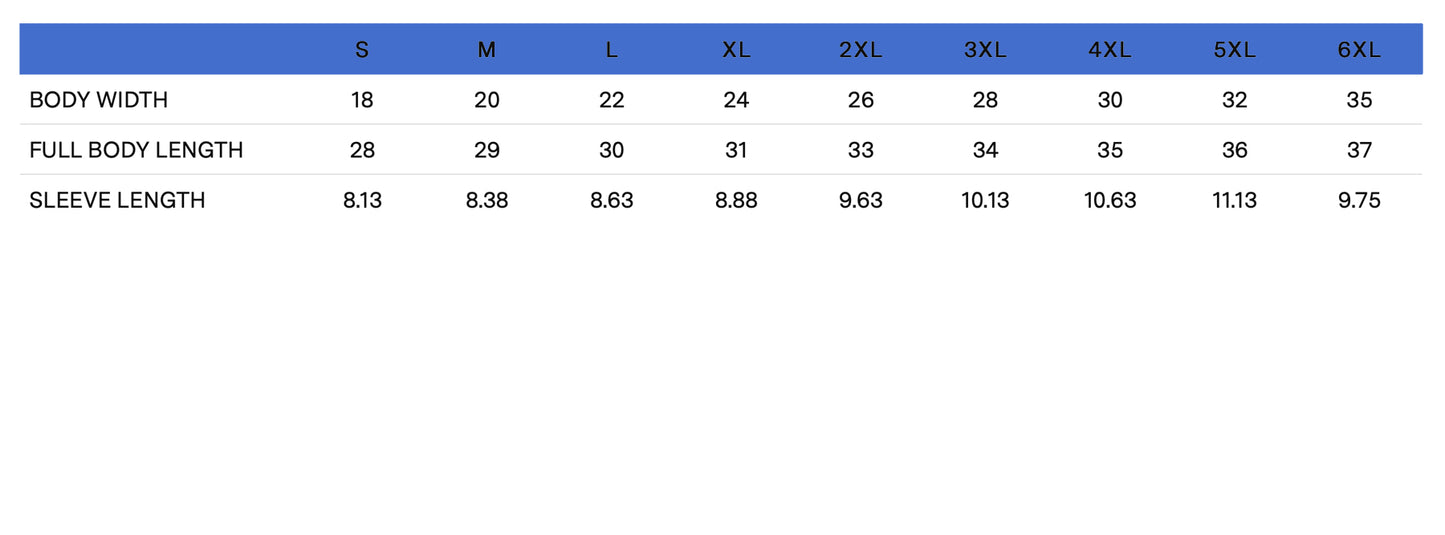Click full body length value 33
The width and height of the screenshot is (1445, 535).
(860, 150)
